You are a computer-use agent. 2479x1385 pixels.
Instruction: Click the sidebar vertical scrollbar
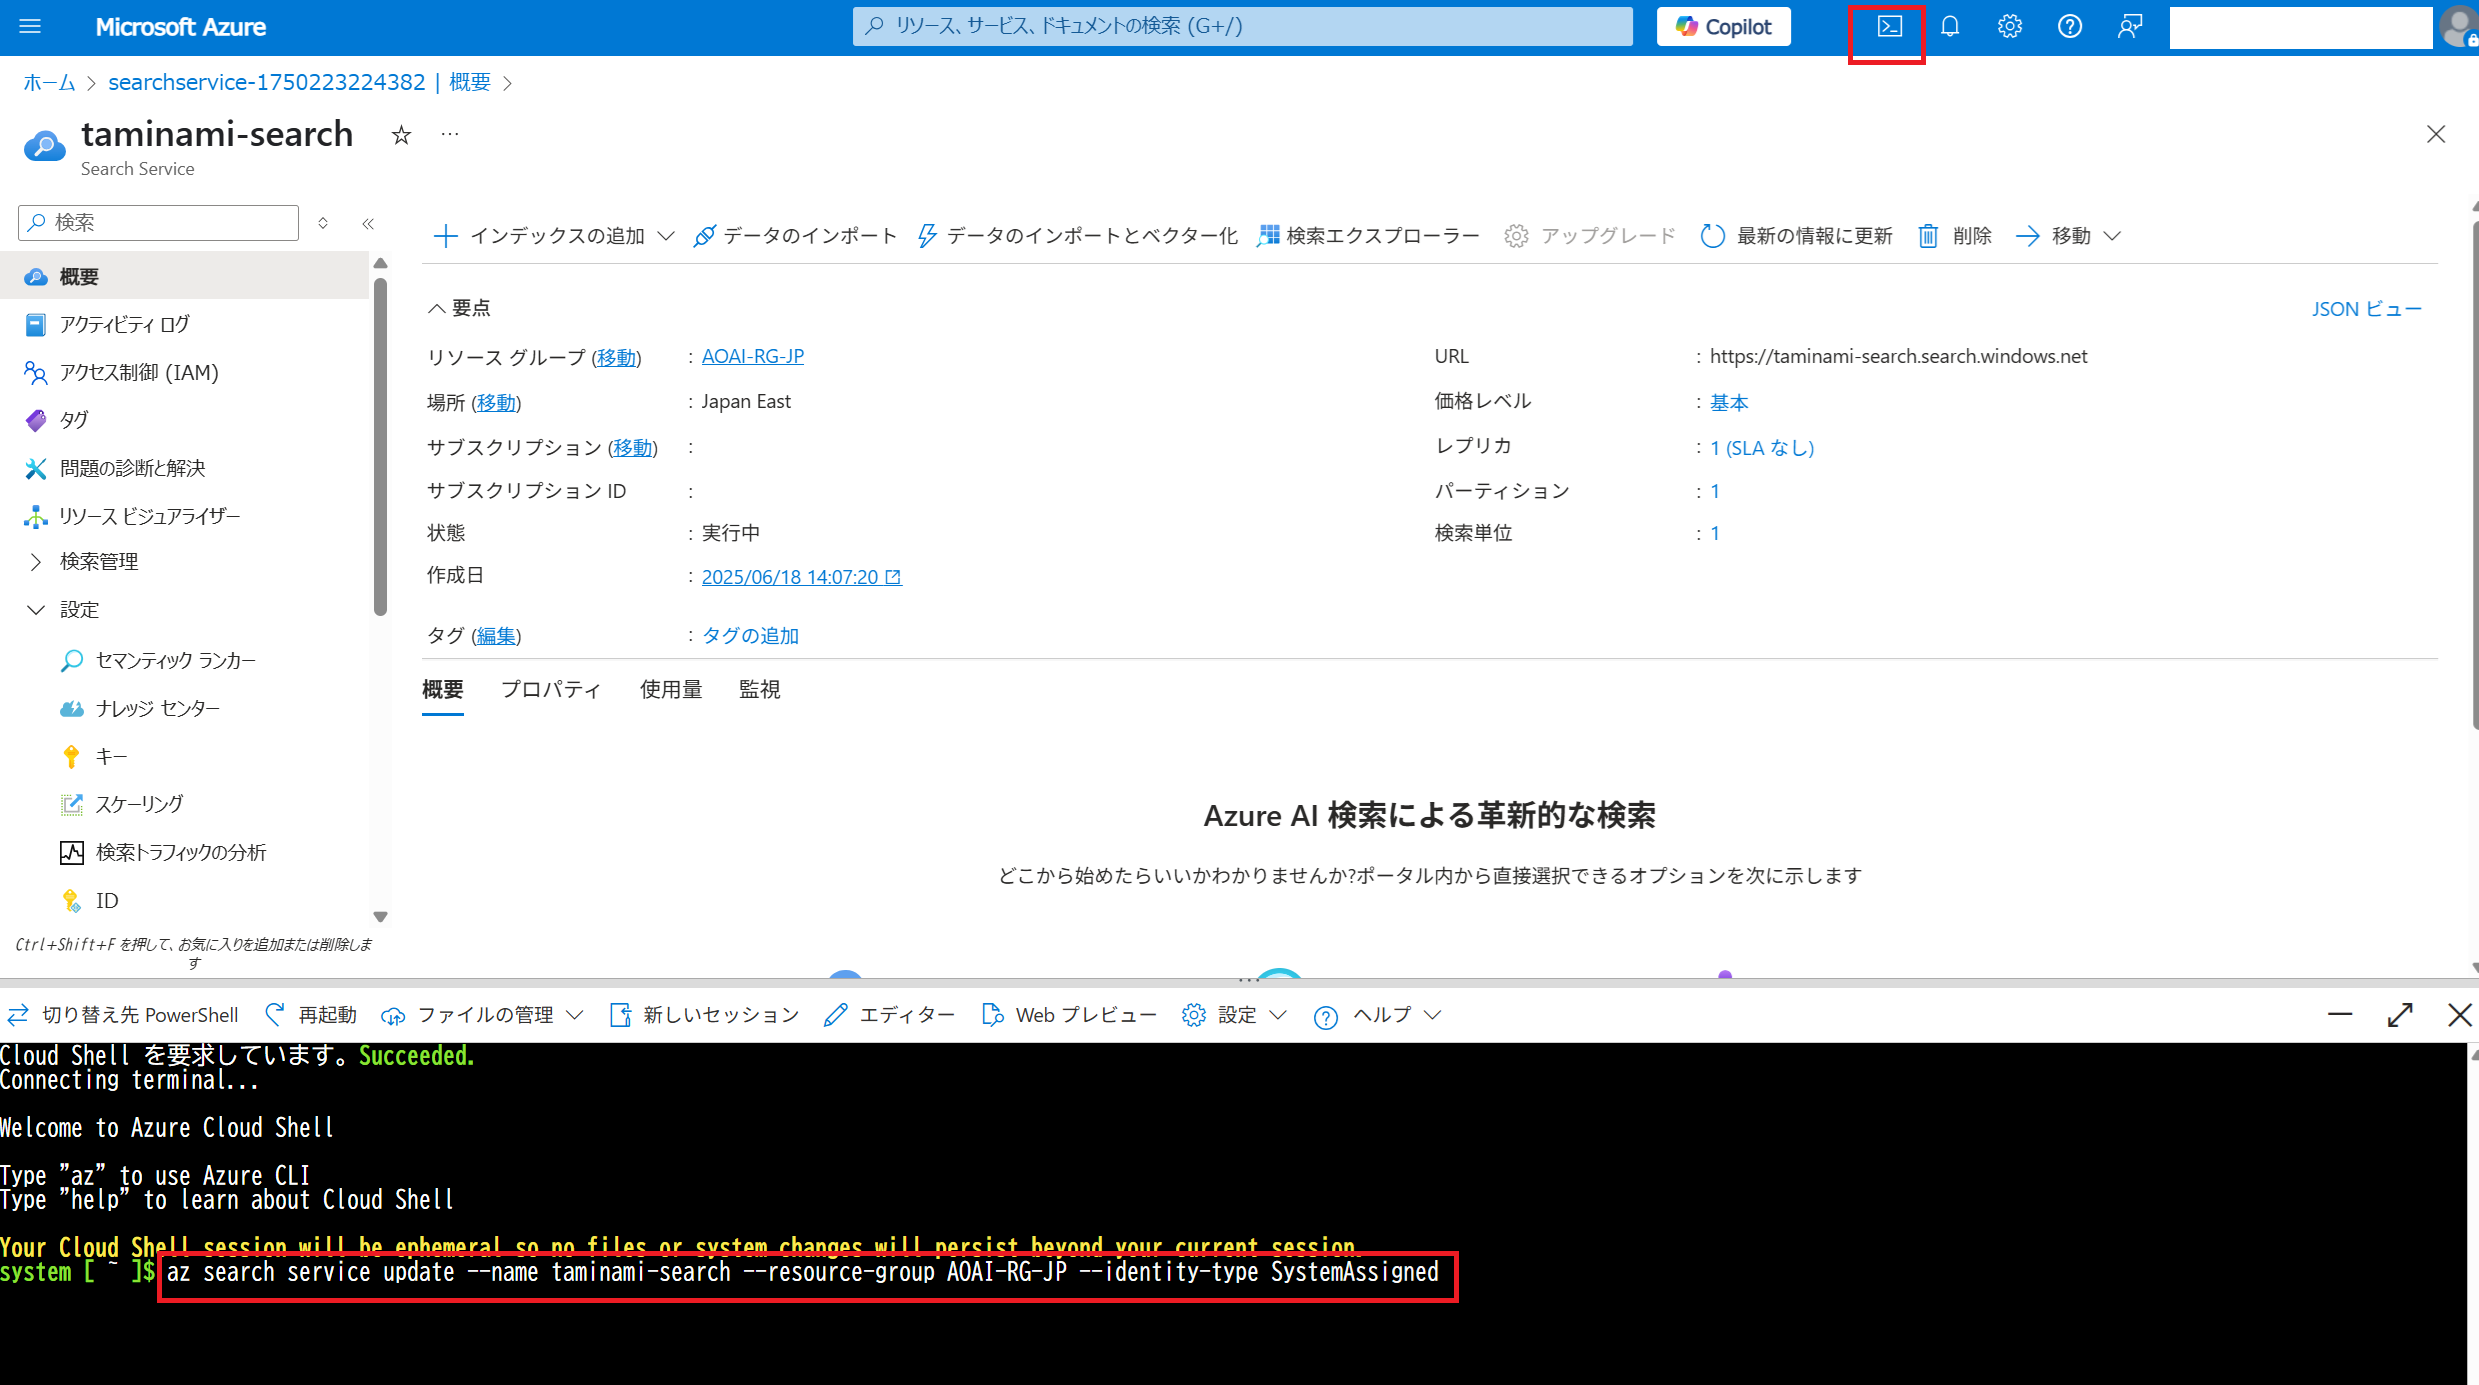coord(380,445)
